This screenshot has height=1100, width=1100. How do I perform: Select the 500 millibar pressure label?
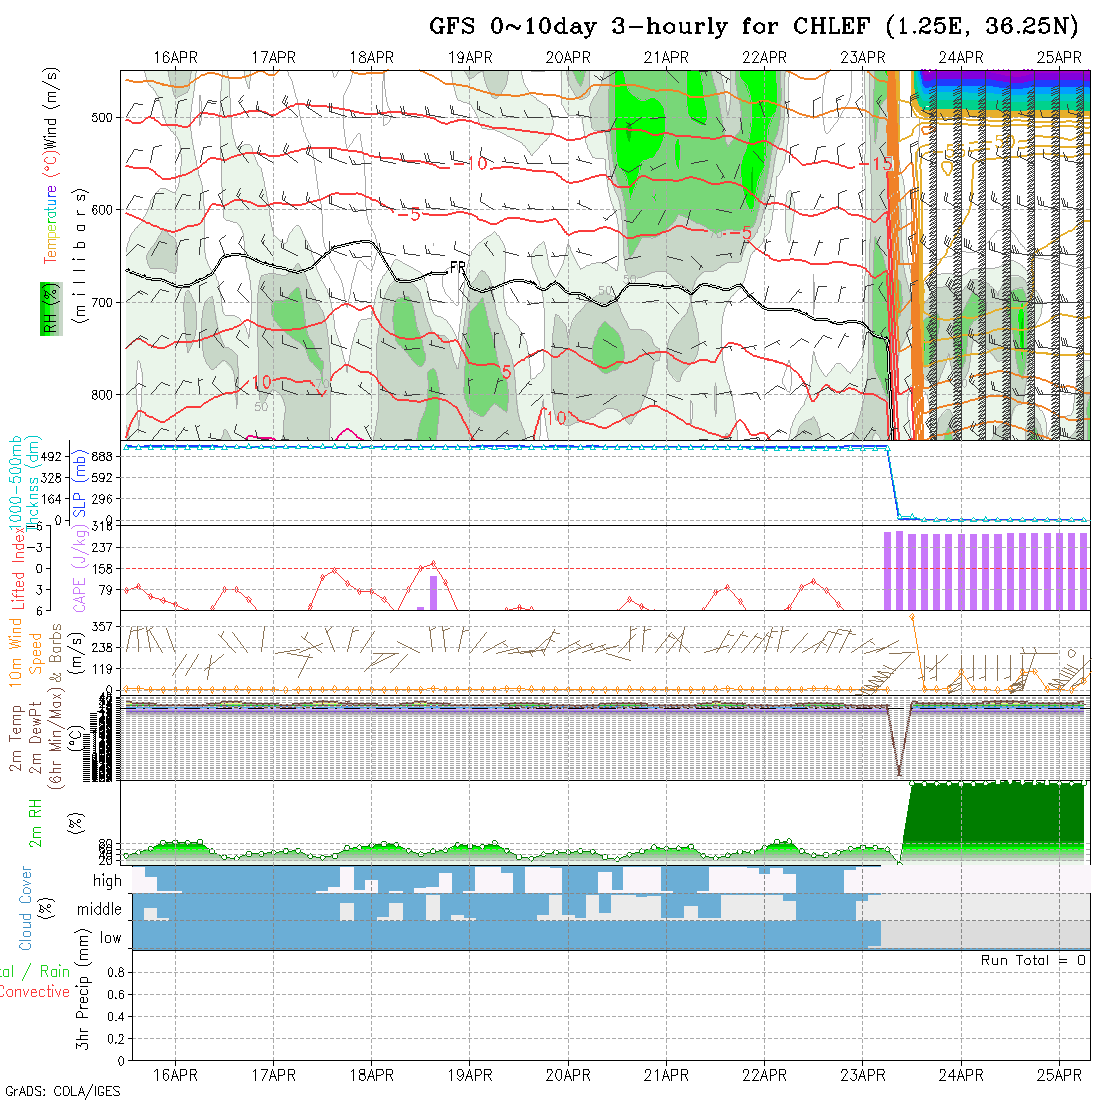(102, 117)
